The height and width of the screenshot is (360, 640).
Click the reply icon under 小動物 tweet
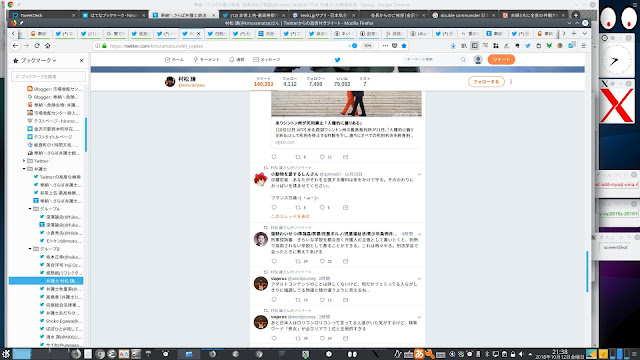[274, 207]
